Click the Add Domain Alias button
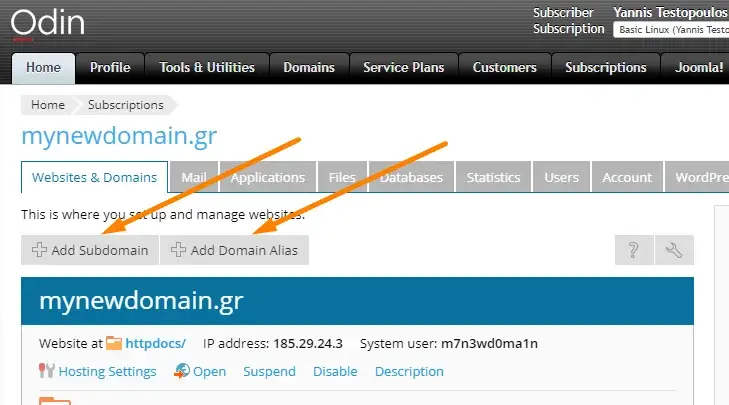Screen dimensions: 729x405 (234, 250)
